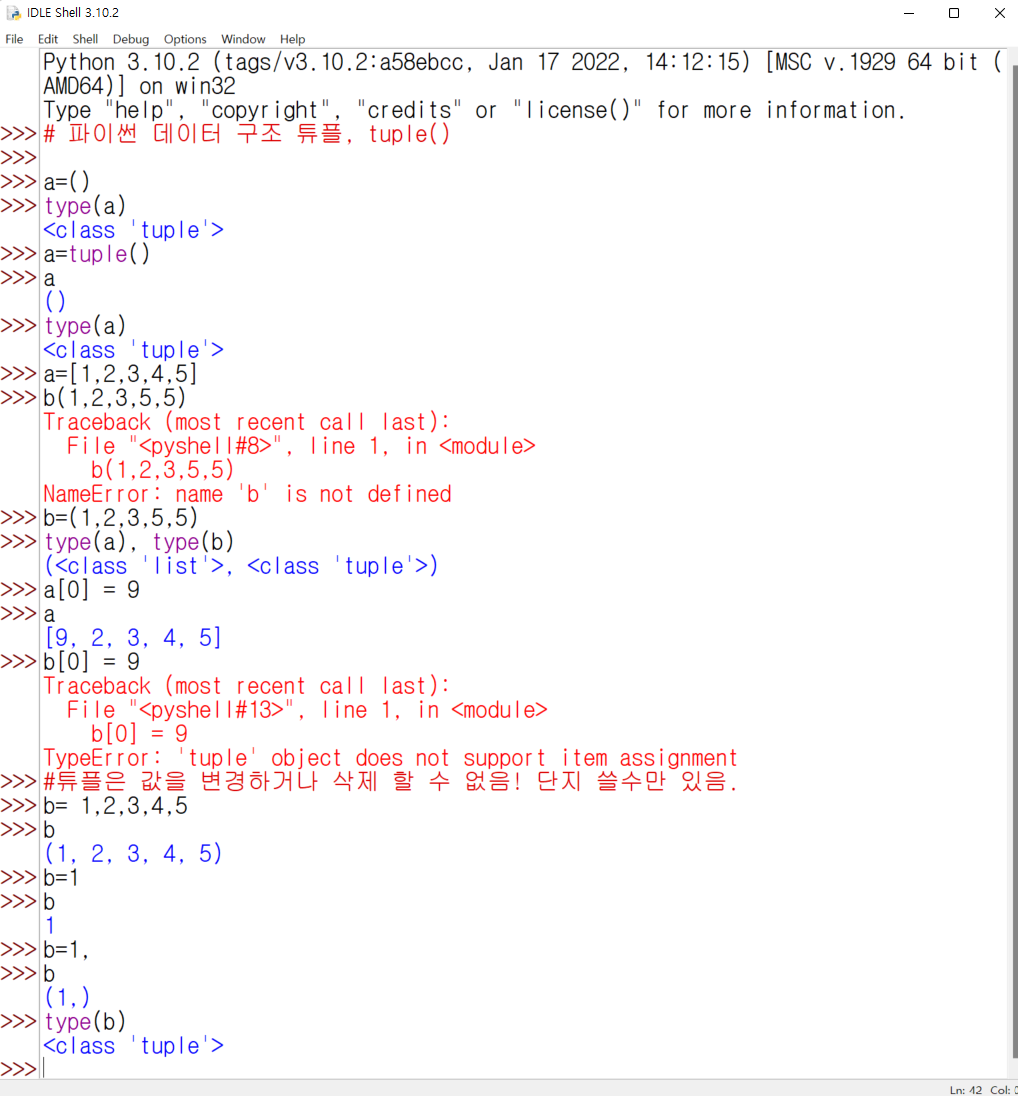Click the input line 'b(1,2,3,5,5)' after the prompt
This screenshot has width=1018, height=1096.
pos(115,398)
